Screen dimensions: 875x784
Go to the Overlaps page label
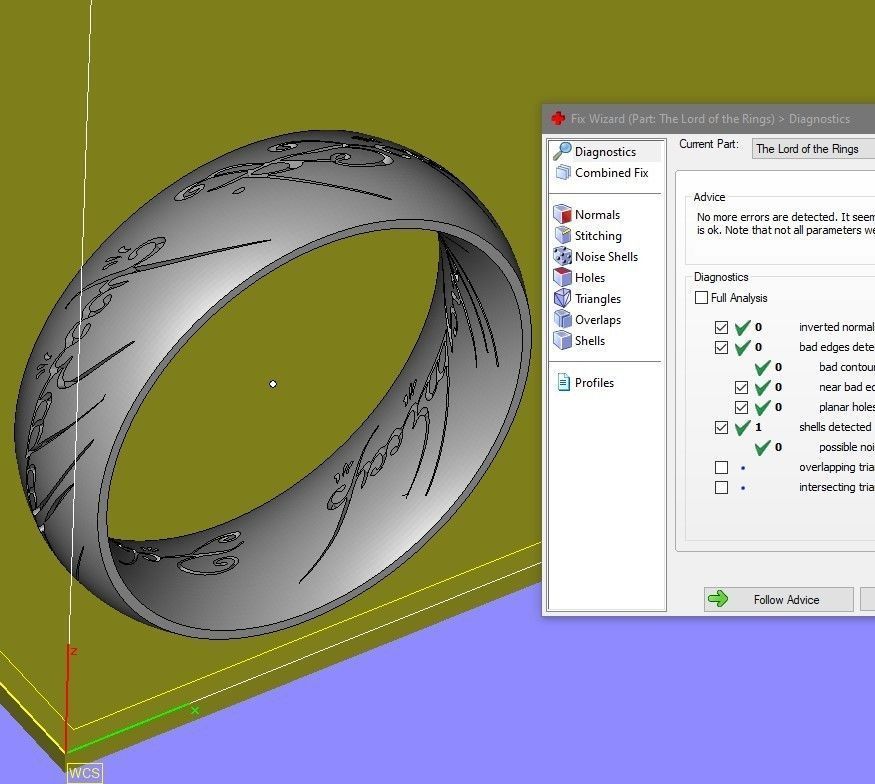click(x=598, y=320)
